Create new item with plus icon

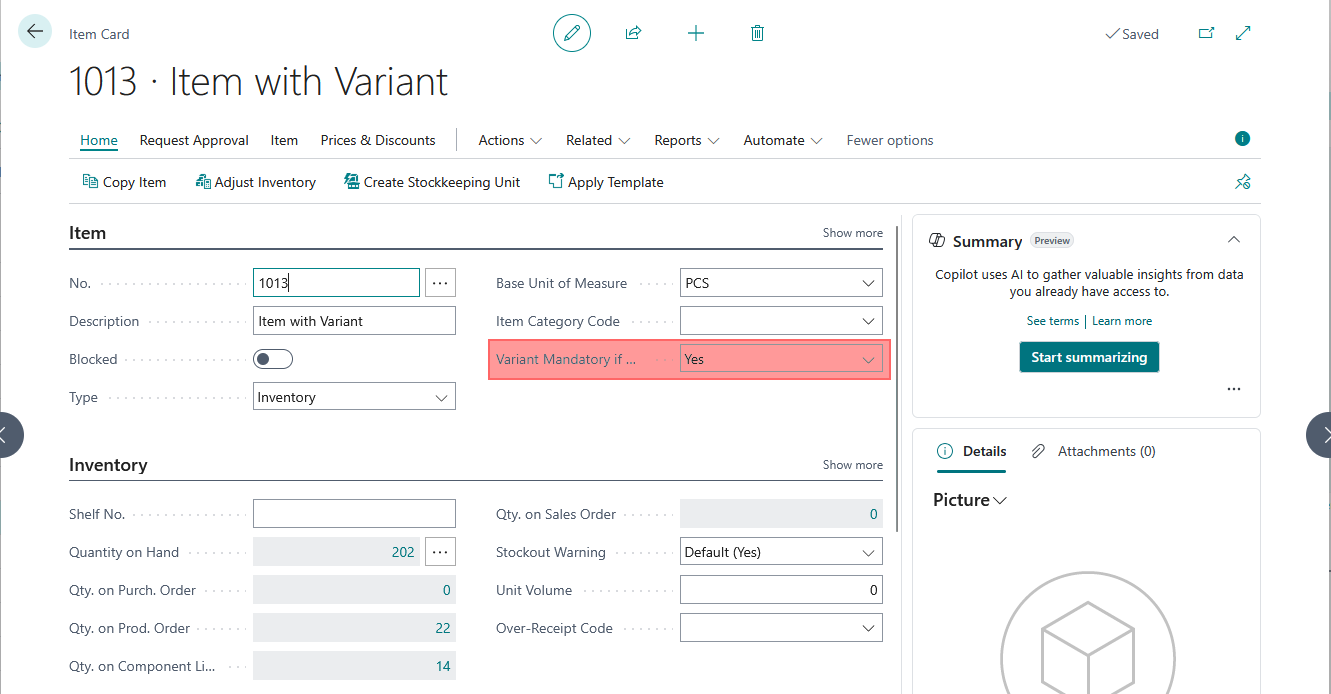(696, 33)
